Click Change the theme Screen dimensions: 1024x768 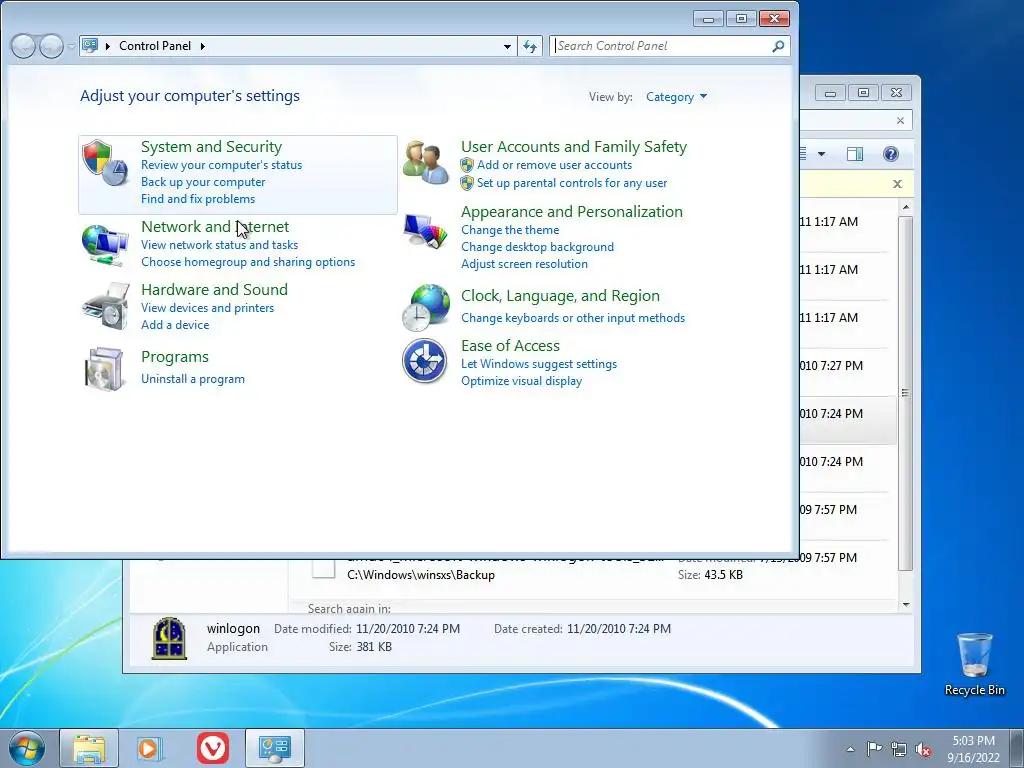coord(510,230)
